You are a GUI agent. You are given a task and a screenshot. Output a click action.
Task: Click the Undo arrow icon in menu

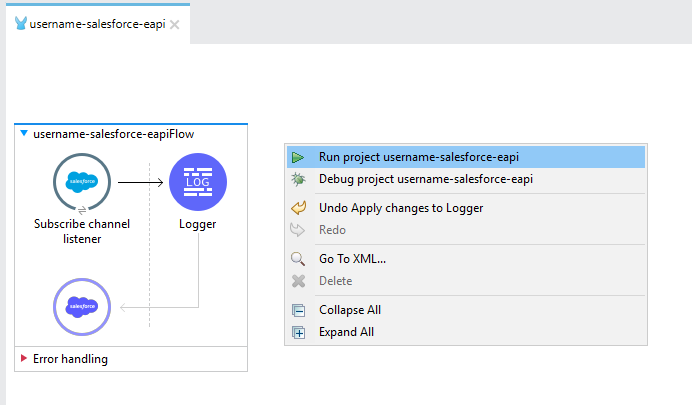[297, 208]
